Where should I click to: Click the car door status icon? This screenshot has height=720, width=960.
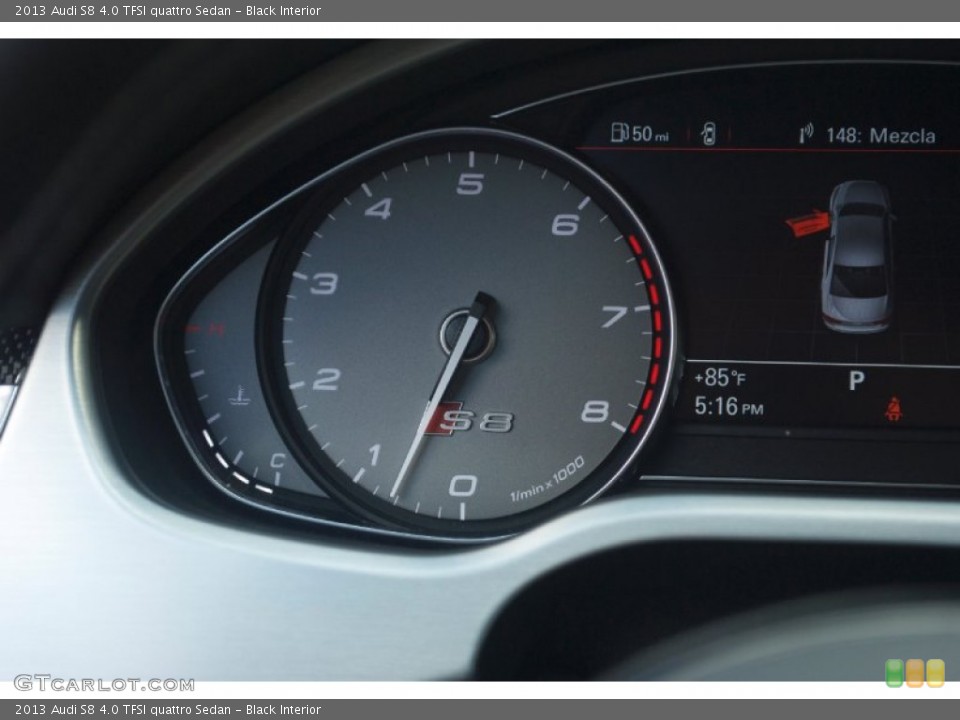point(708,133)
